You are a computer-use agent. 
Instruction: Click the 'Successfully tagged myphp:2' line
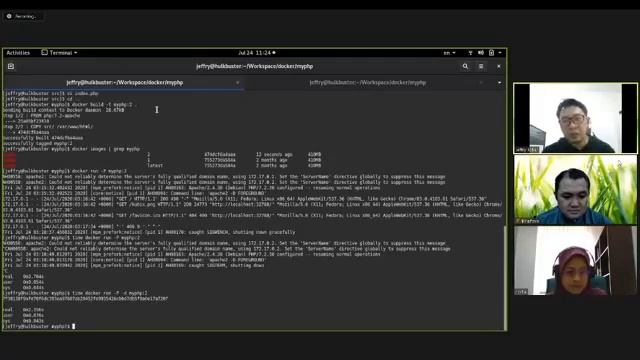(38, 143)
